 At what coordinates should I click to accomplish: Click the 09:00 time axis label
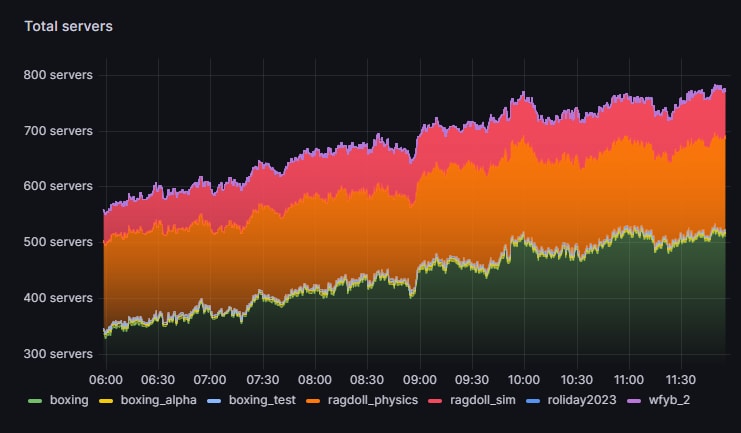pos(419,380)
